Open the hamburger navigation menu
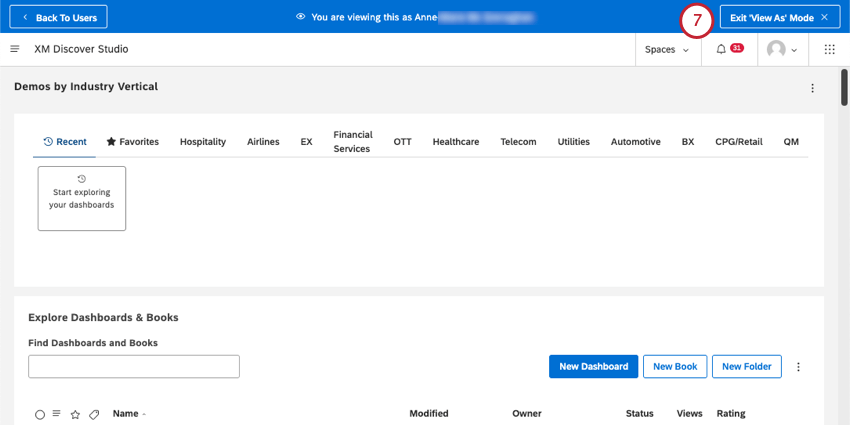850x425 pixels. [14, 49]
